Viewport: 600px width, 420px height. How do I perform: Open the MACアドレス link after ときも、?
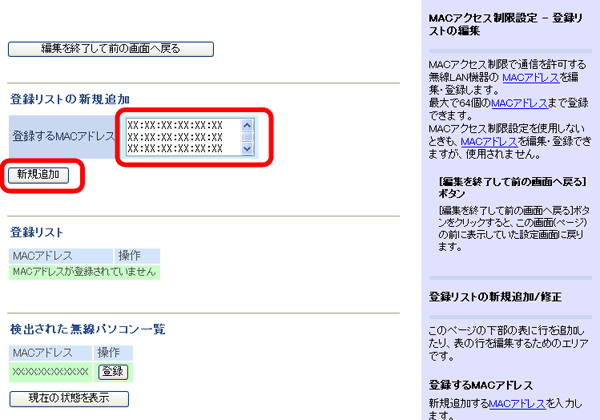click(x=489, y=142)
